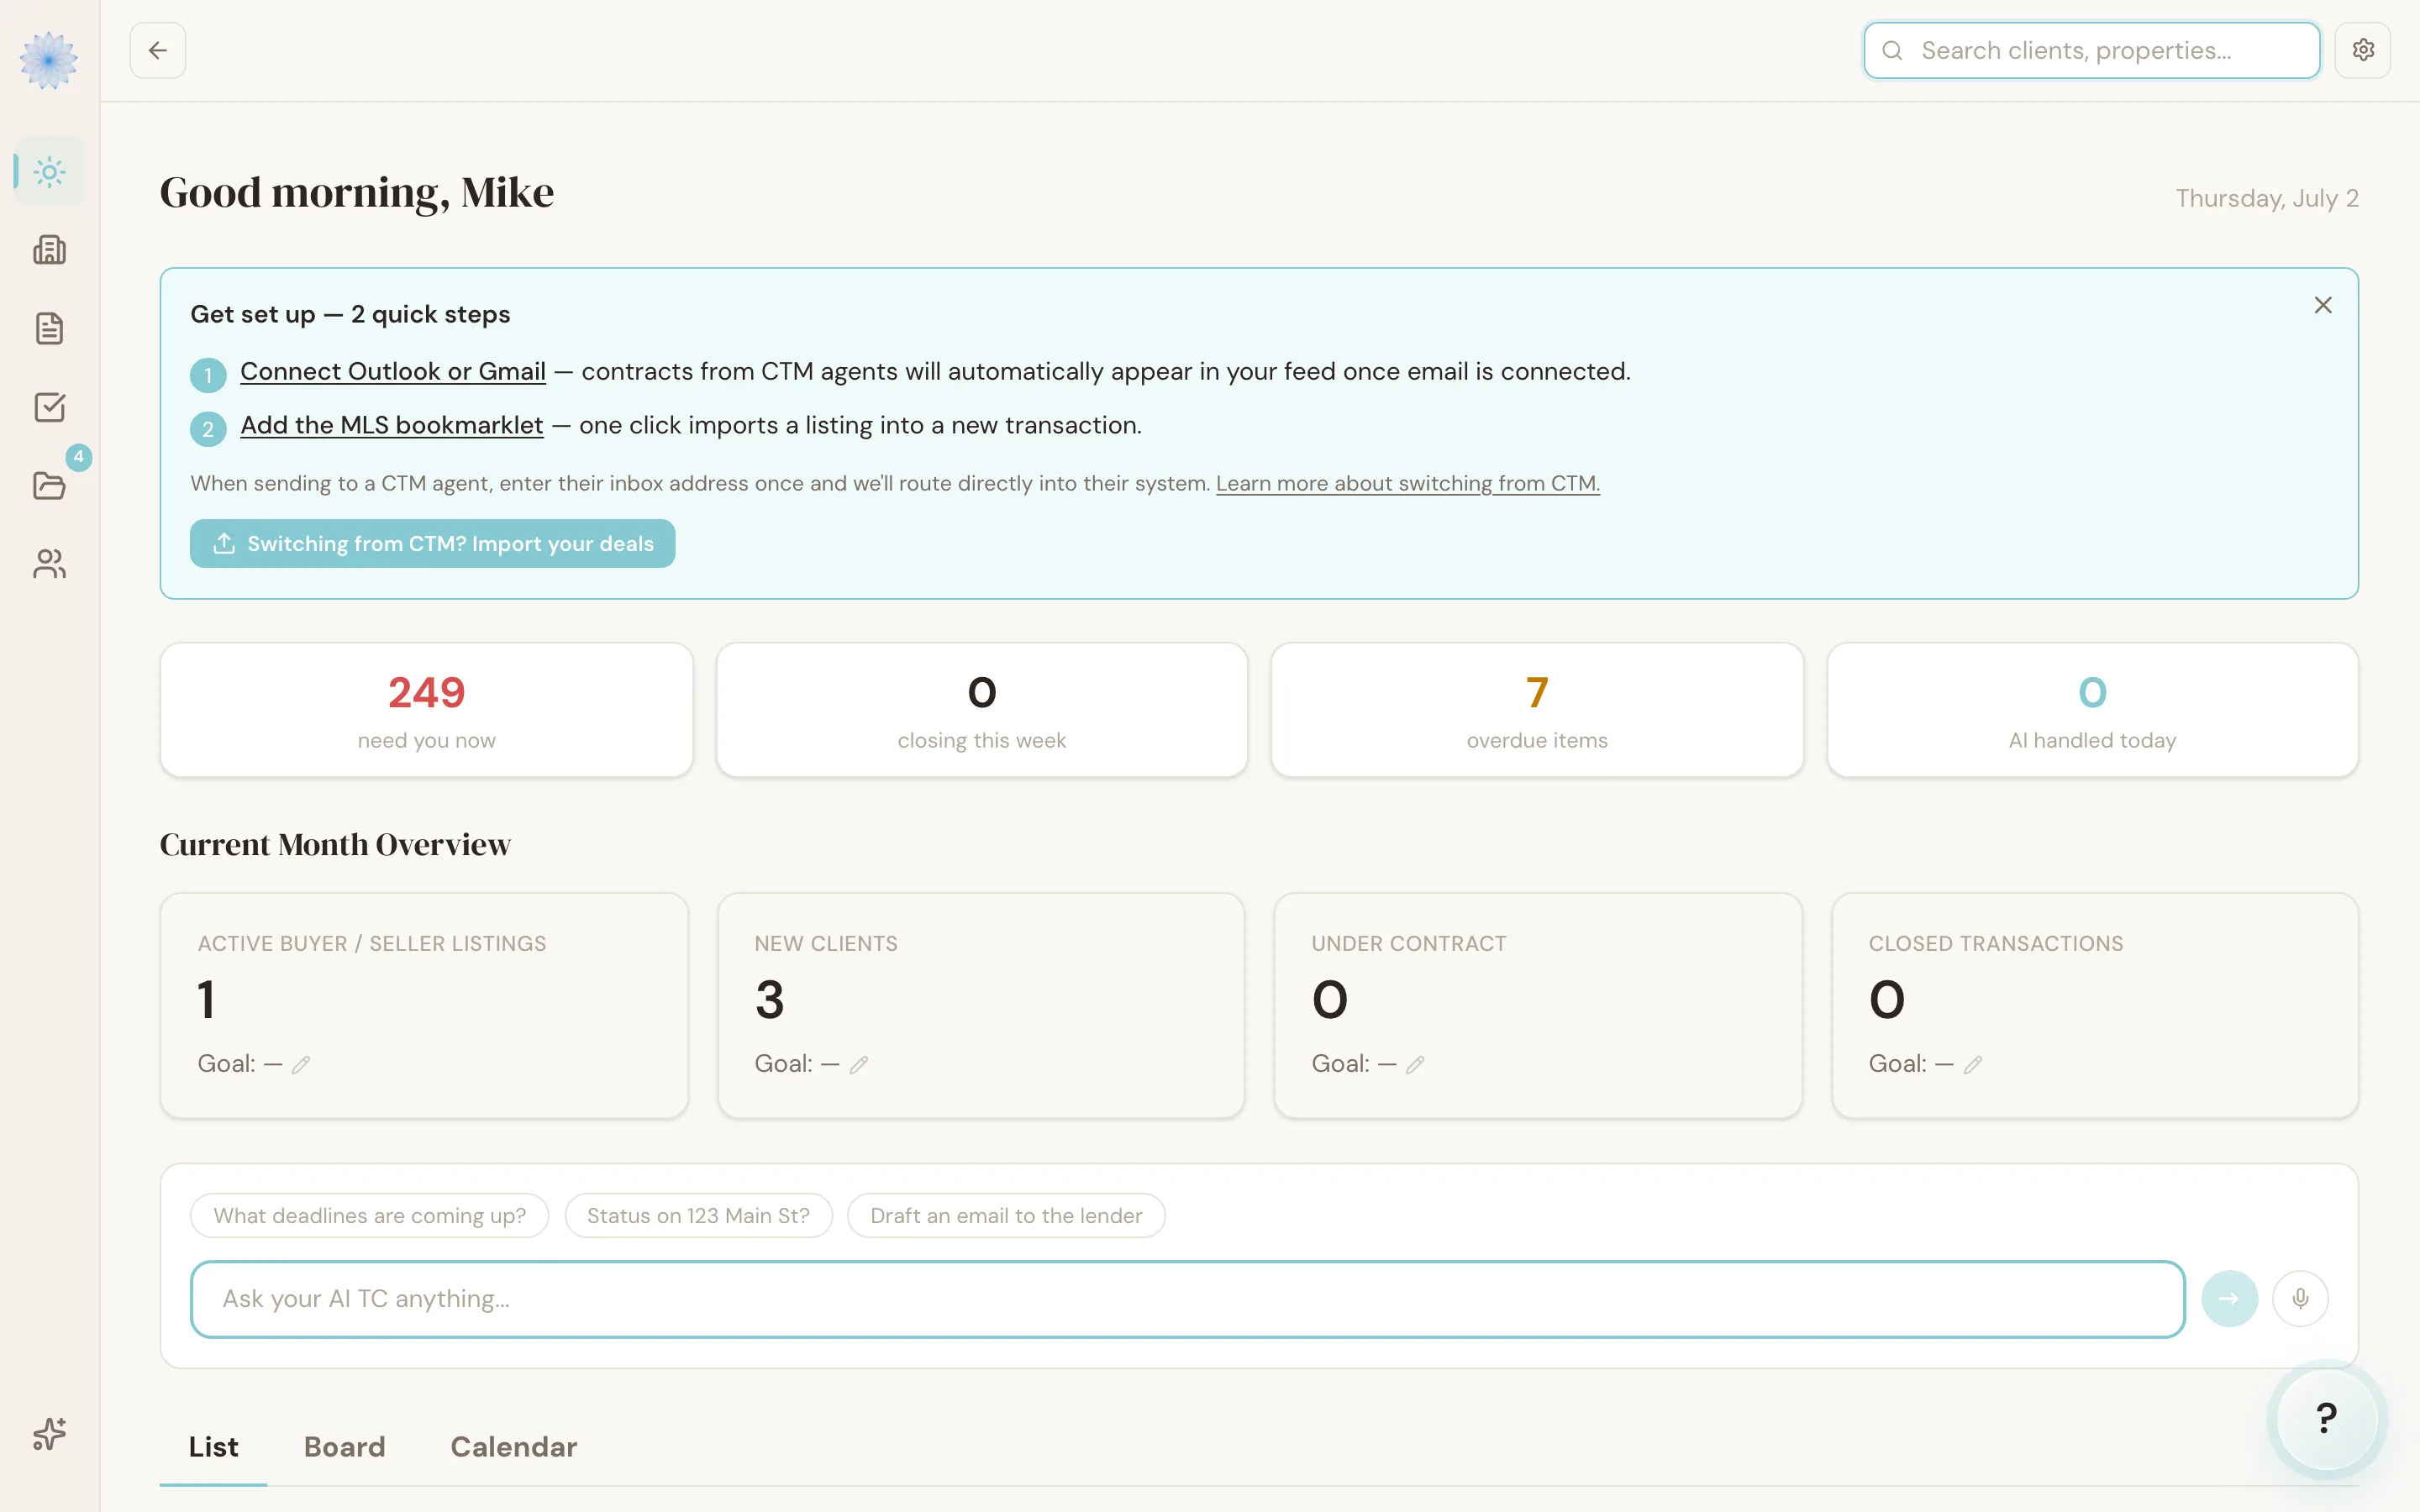Image resolution: width=2420 pixels, height=1512 pixels.
Task: Edit goal pencil for New Clients
Action: pos(858,1065)
